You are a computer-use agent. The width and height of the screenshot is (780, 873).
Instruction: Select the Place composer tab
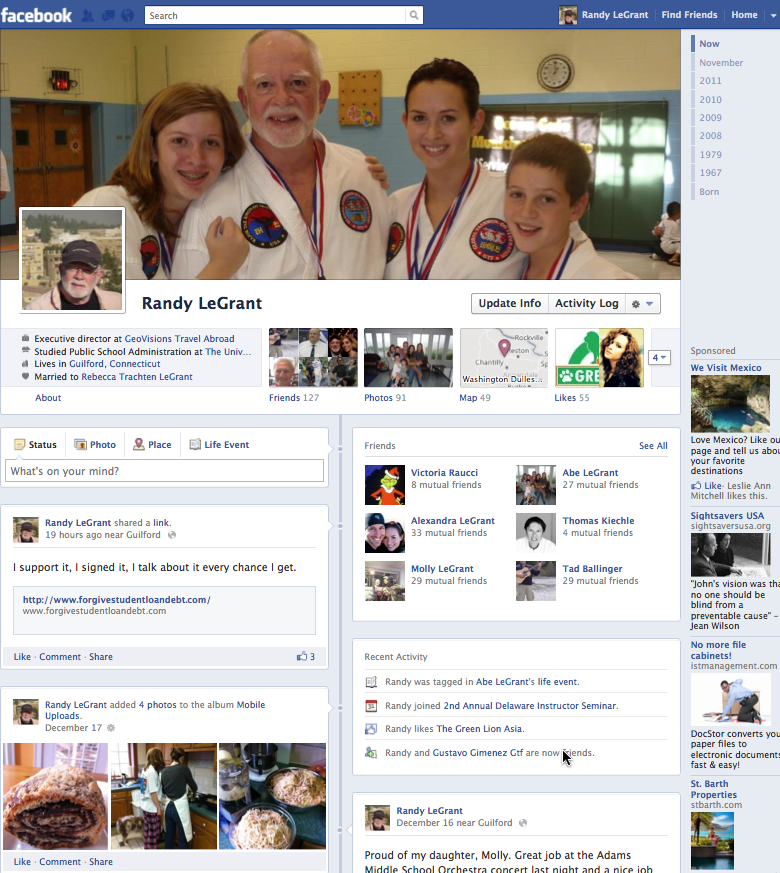(152, 444)
